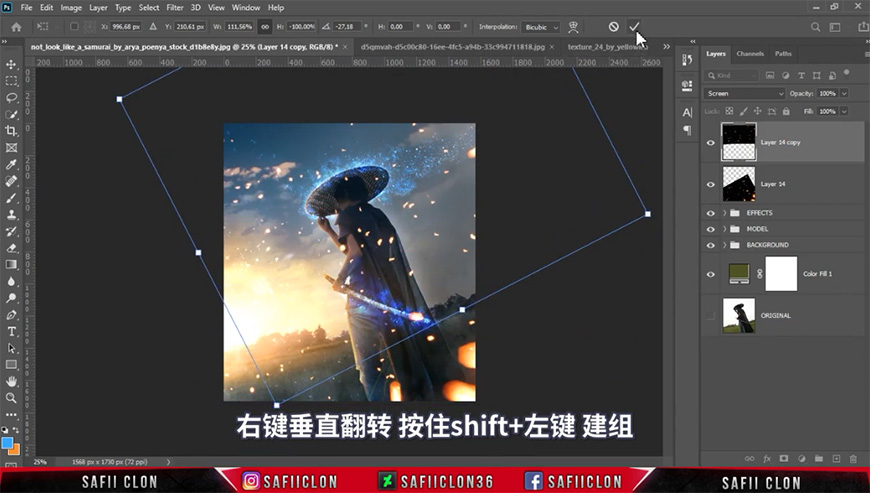The width and height of the screenshot is (870, 493).
Task: Filter layers by adjustment layers icon
Action: coord(785,75)
